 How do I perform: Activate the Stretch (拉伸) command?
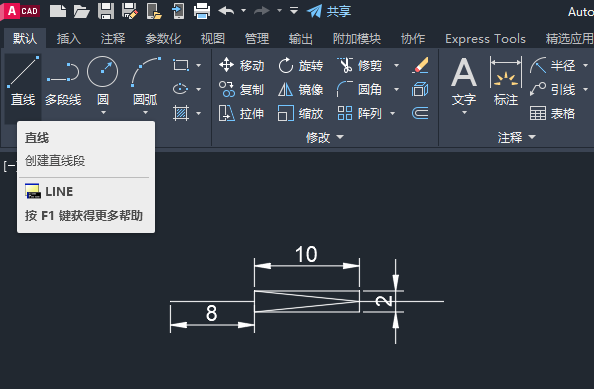(x=241, y=113)
